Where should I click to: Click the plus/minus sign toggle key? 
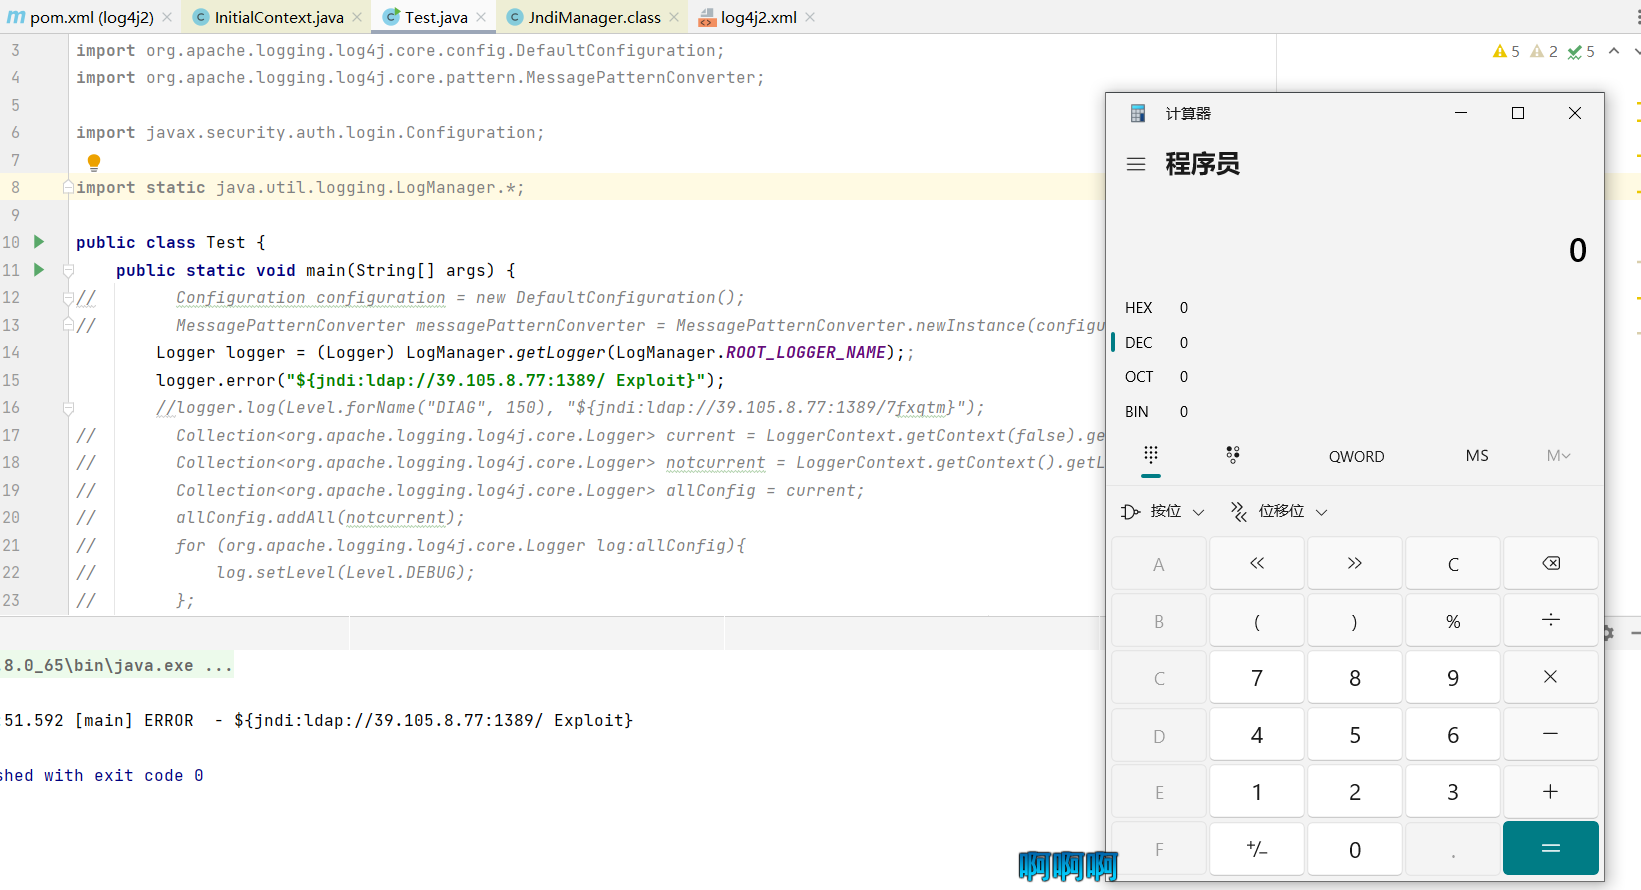coord(1257,849)
